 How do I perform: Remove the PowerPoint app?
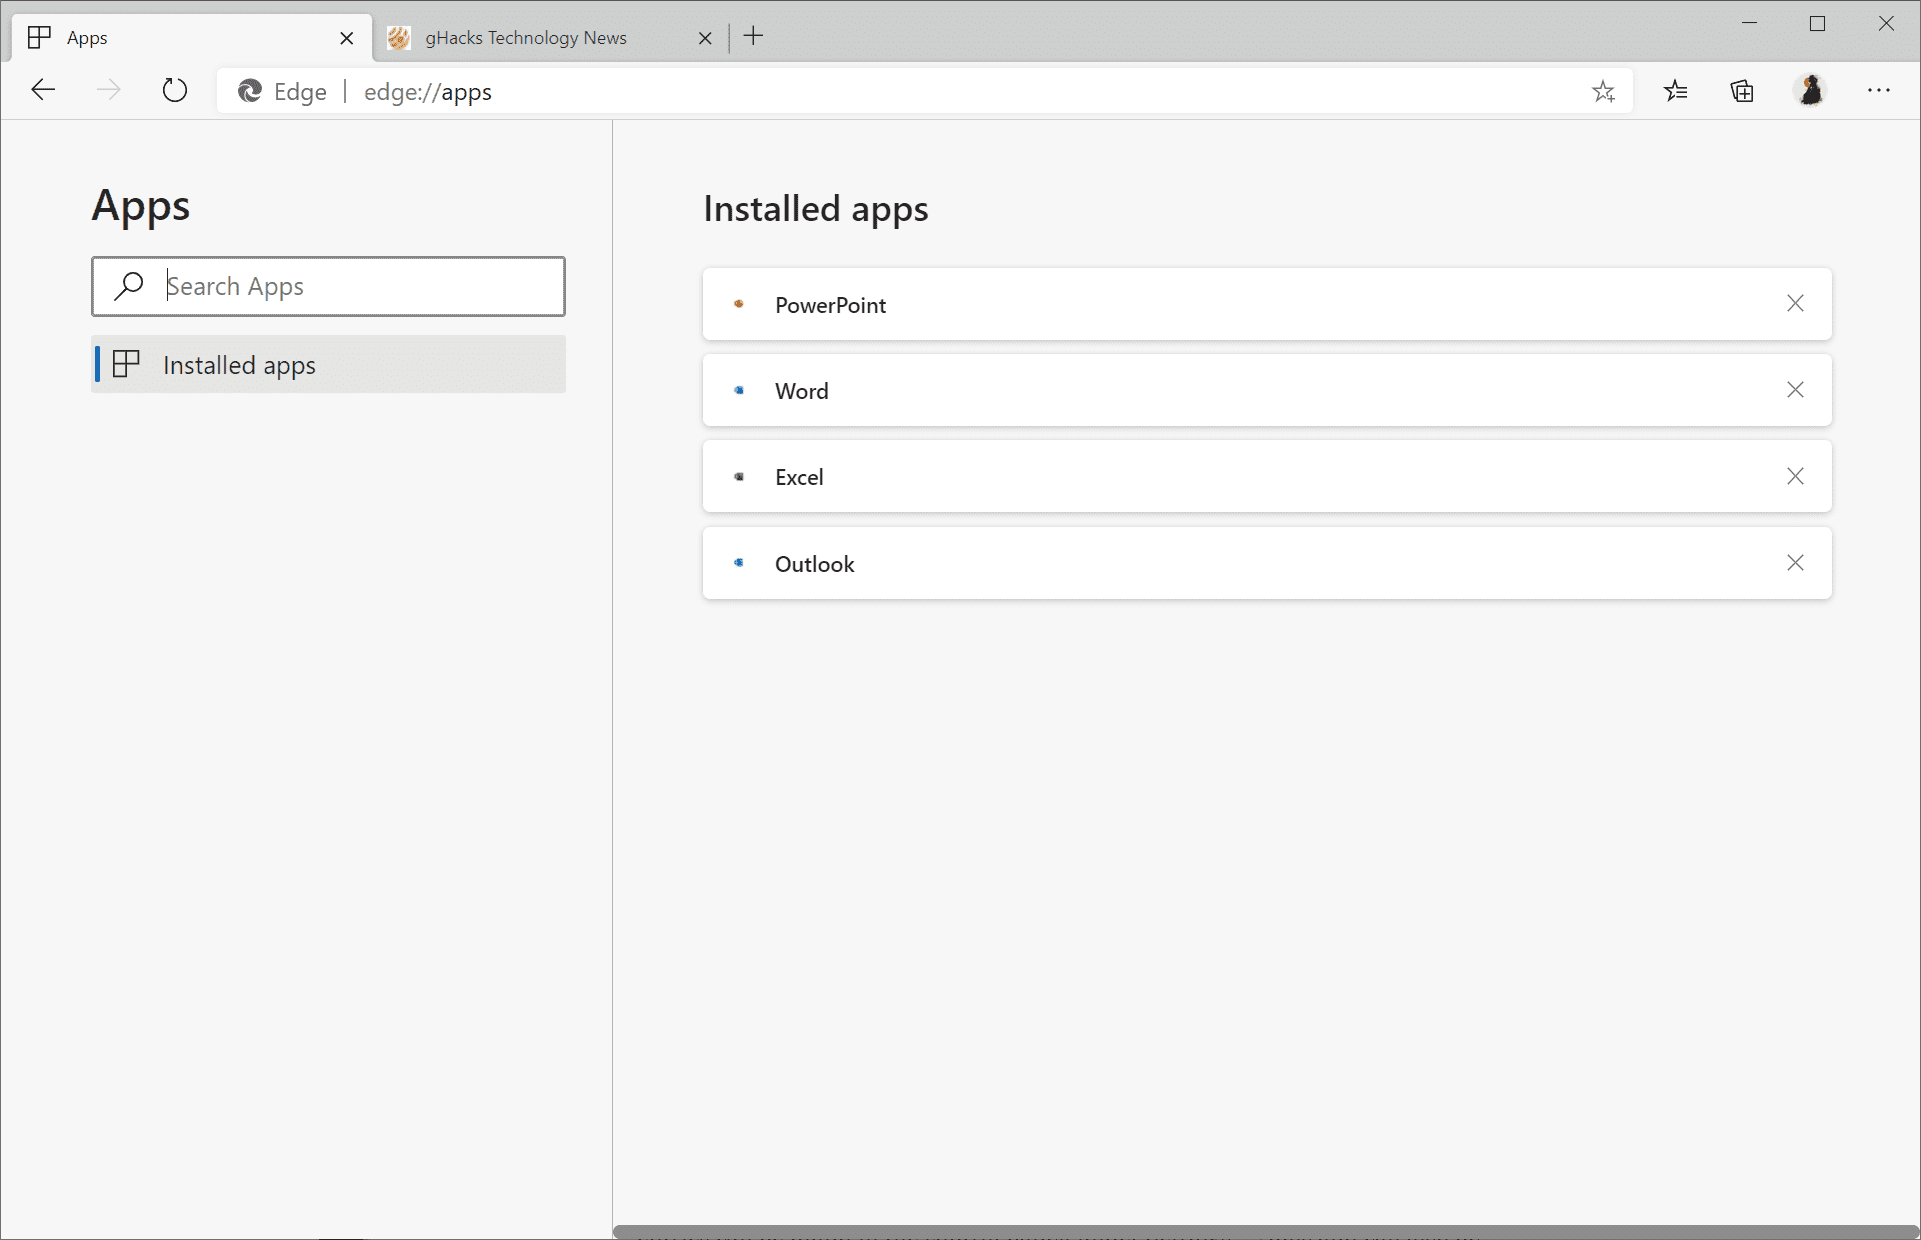[1795, 304]
